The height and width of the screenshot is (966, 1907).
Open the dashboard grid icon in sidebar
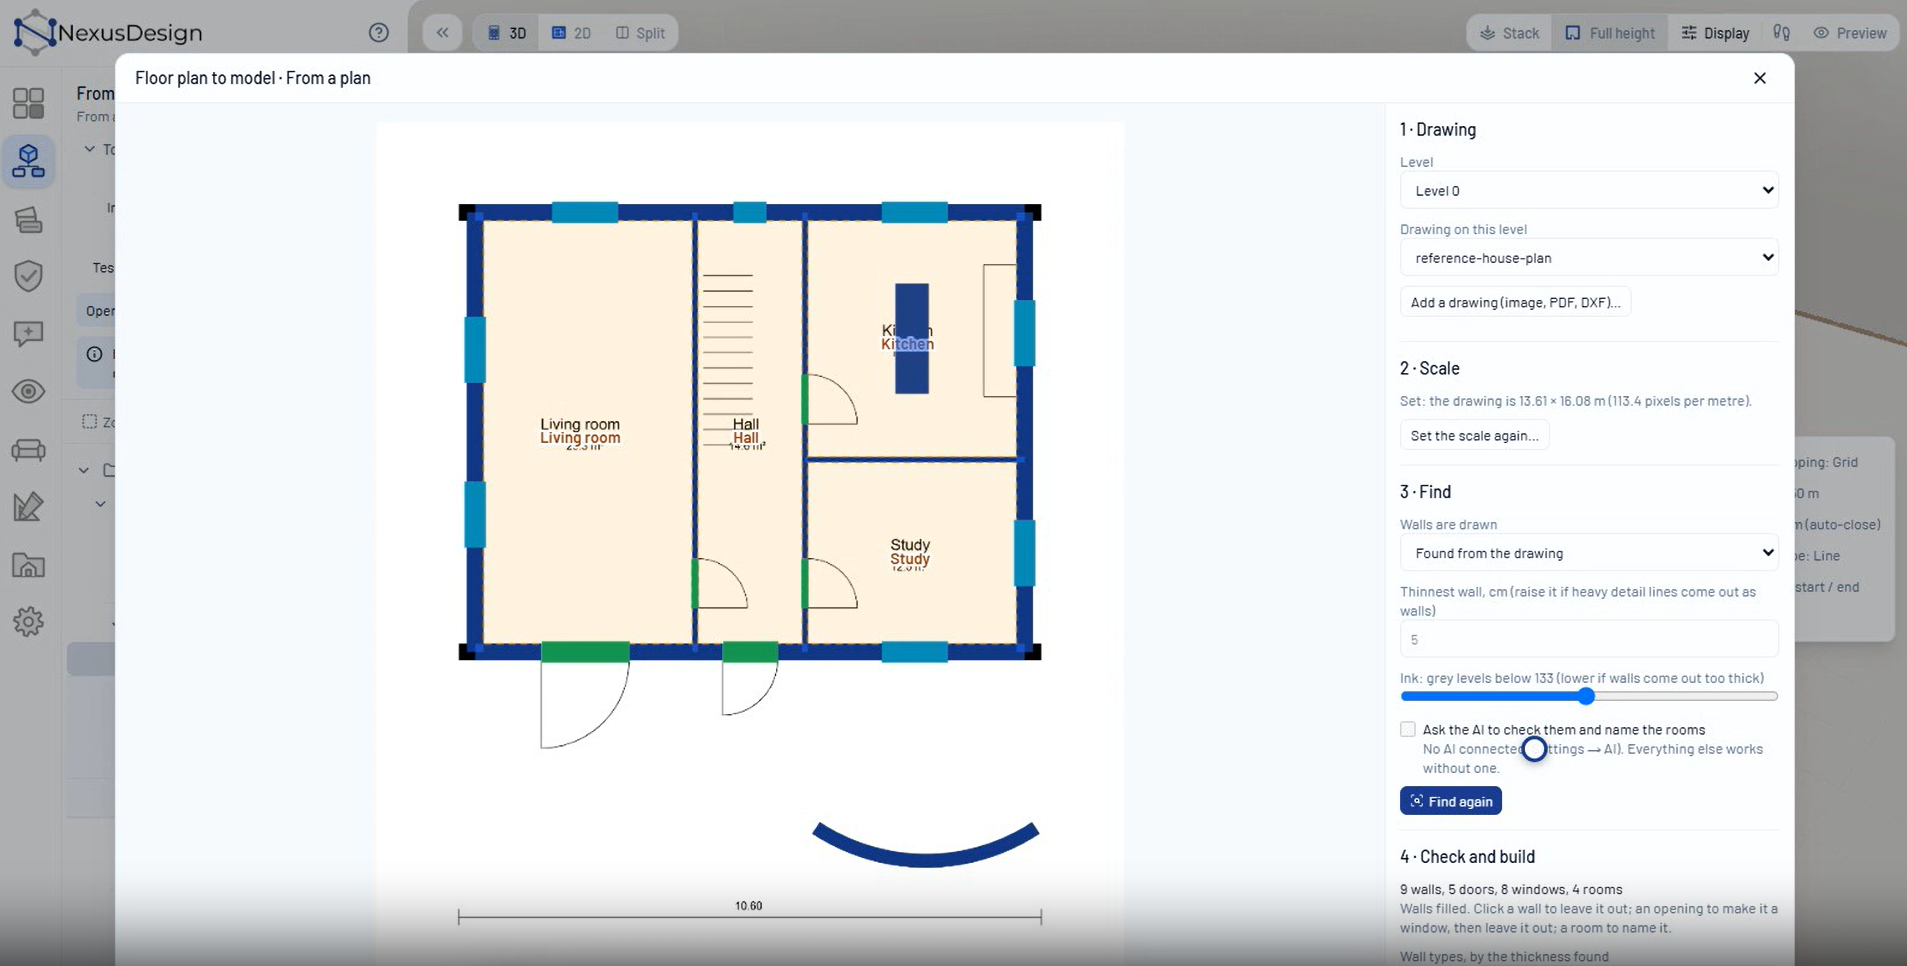pyautogui.click(x=28, y=103)
